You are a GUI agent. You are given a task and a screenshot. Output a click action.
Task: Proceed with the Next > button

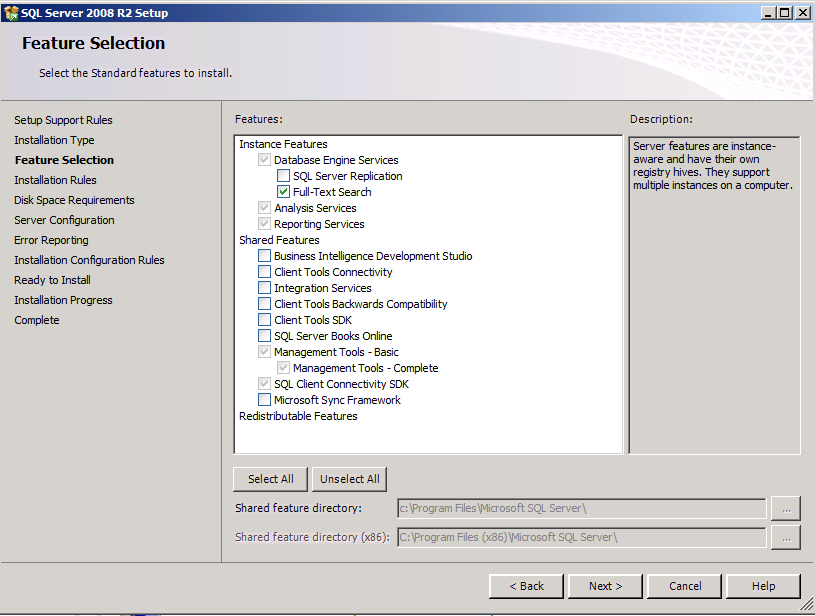pyautogui.click(x=605, y=586)
